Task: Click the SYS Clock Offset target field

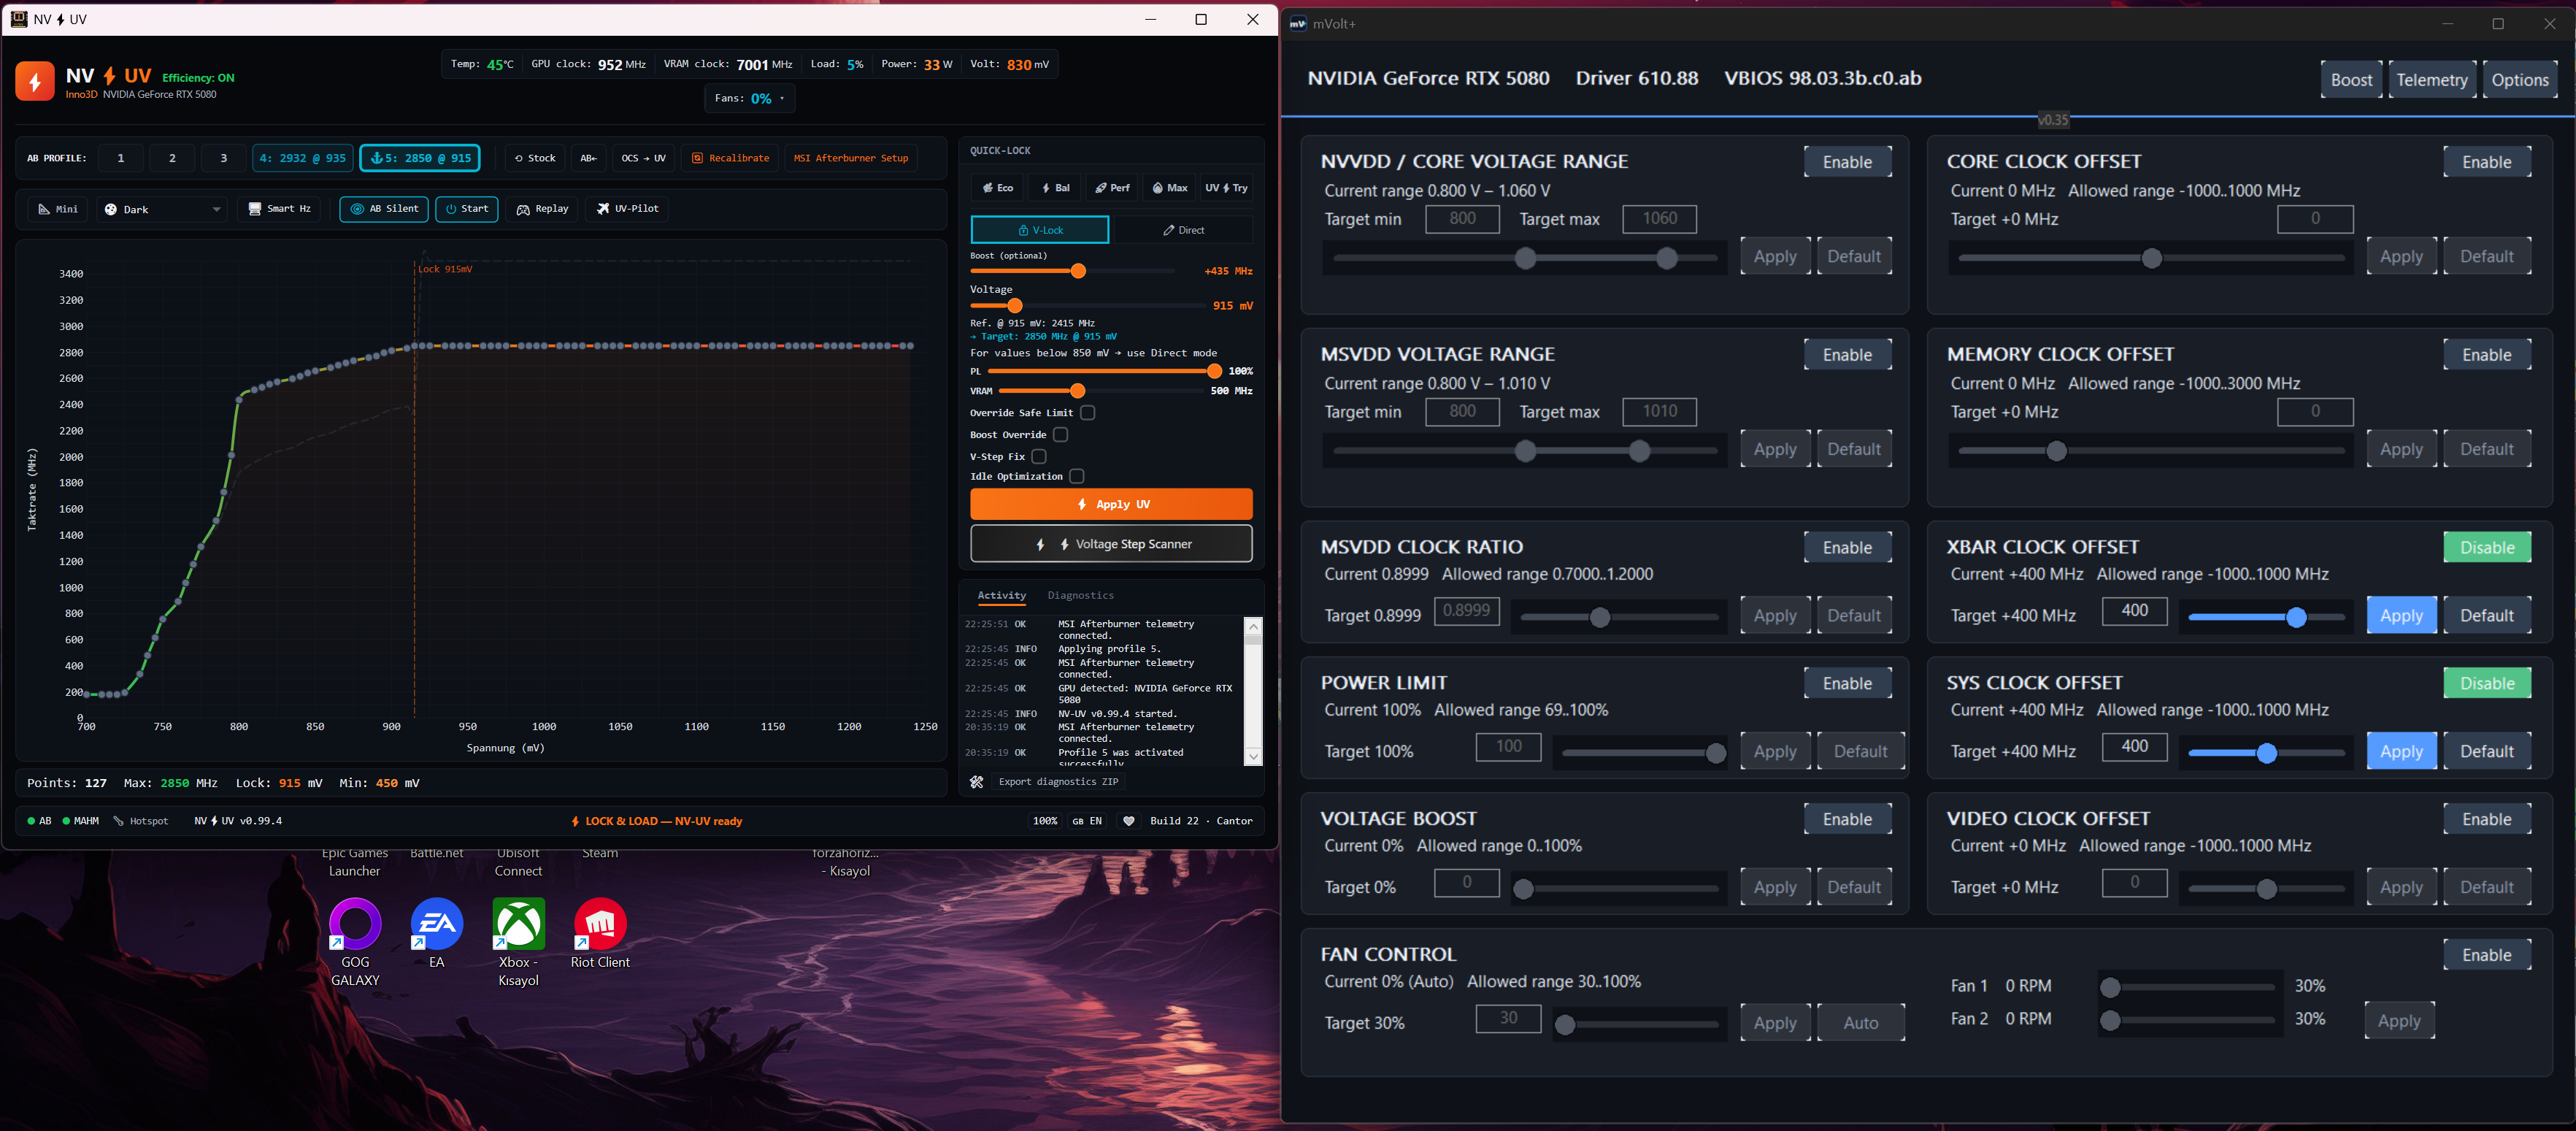Action: pos(2134,747)
